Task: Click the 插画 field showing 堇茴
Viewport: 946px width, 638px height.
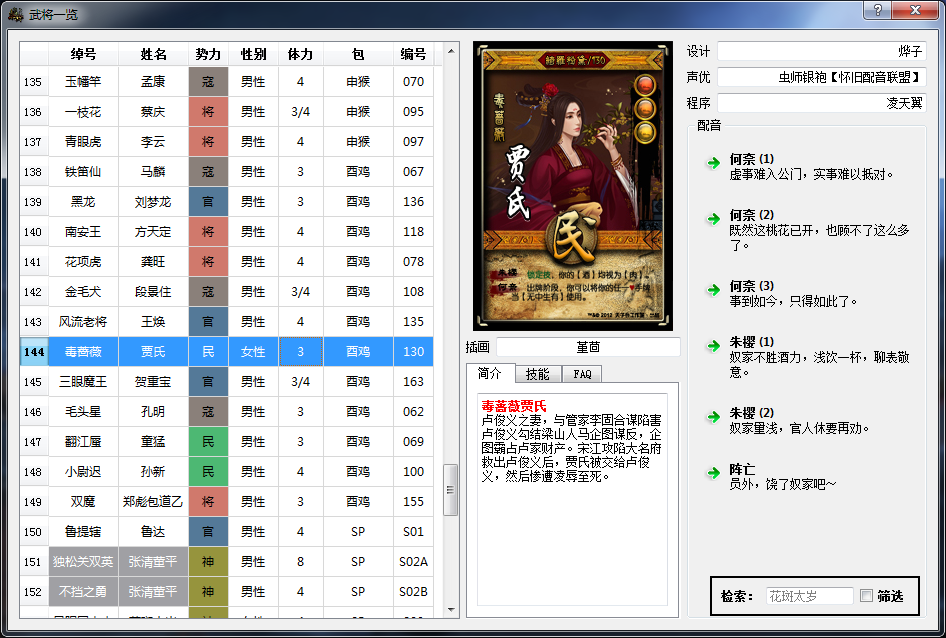Action: 588,347
